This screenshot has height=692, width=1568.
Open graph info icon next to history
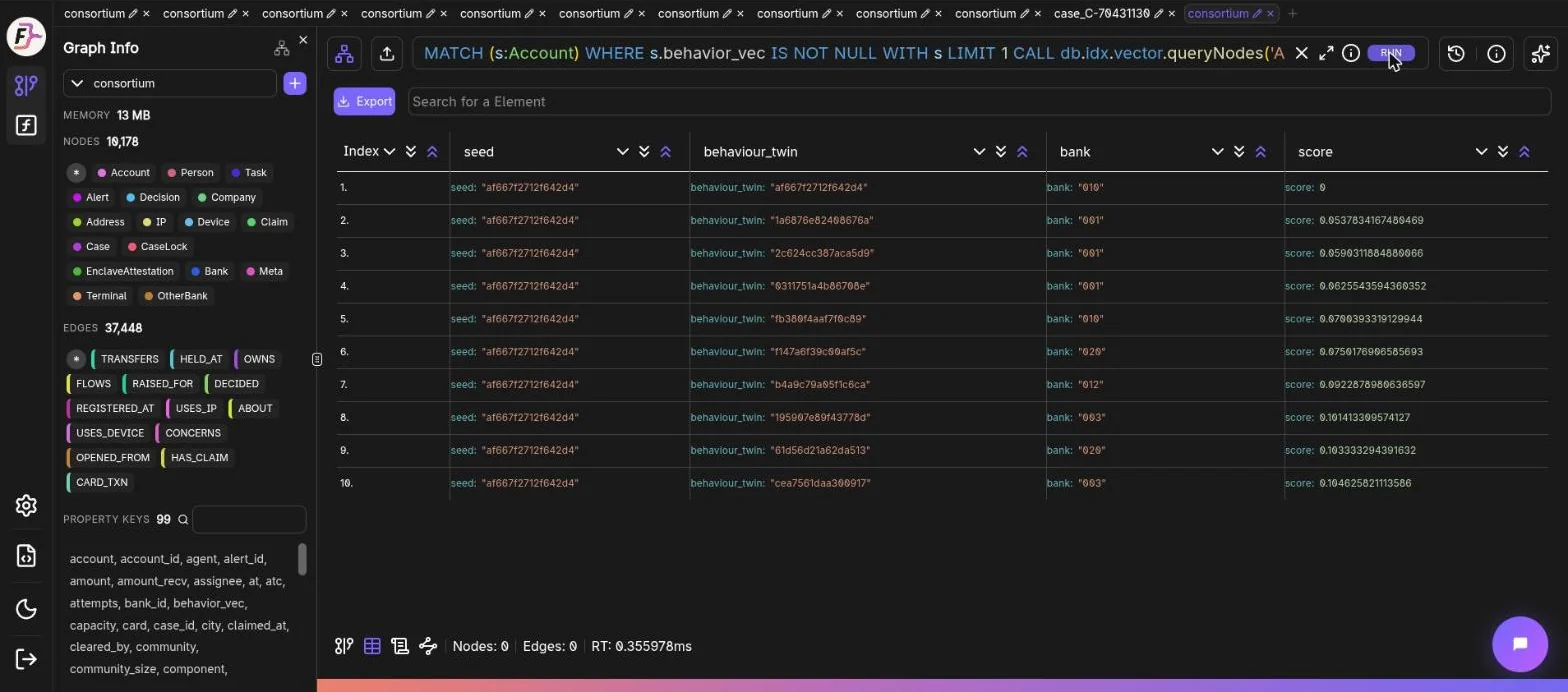[x=1496, y=54]
